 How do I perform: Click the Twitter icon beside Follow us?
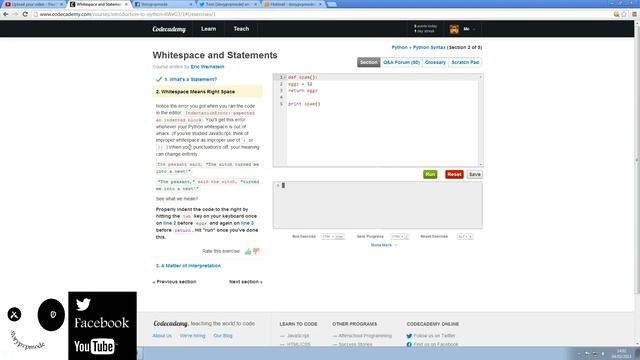click(x=409, y=336)
